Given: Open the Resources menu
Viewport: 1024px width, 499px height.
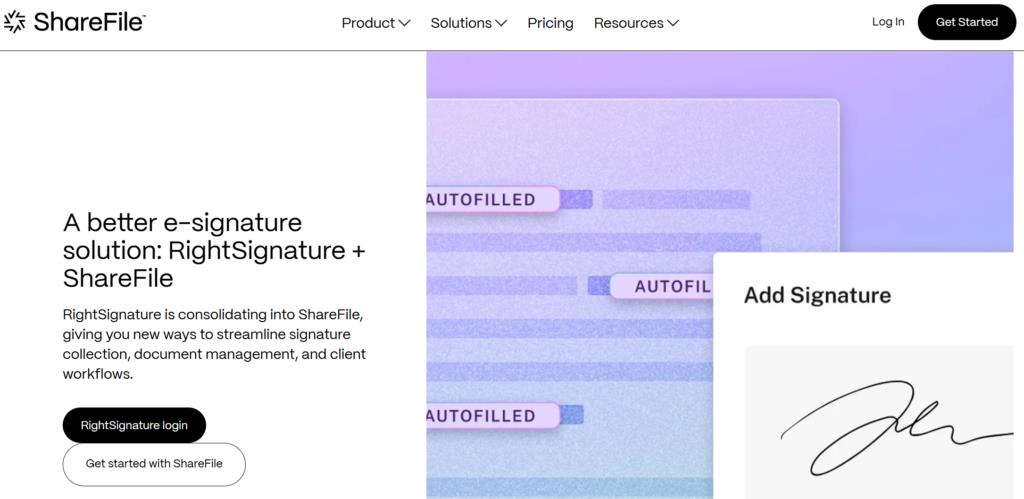Looking at the screenshot, I should pos(636,23).
